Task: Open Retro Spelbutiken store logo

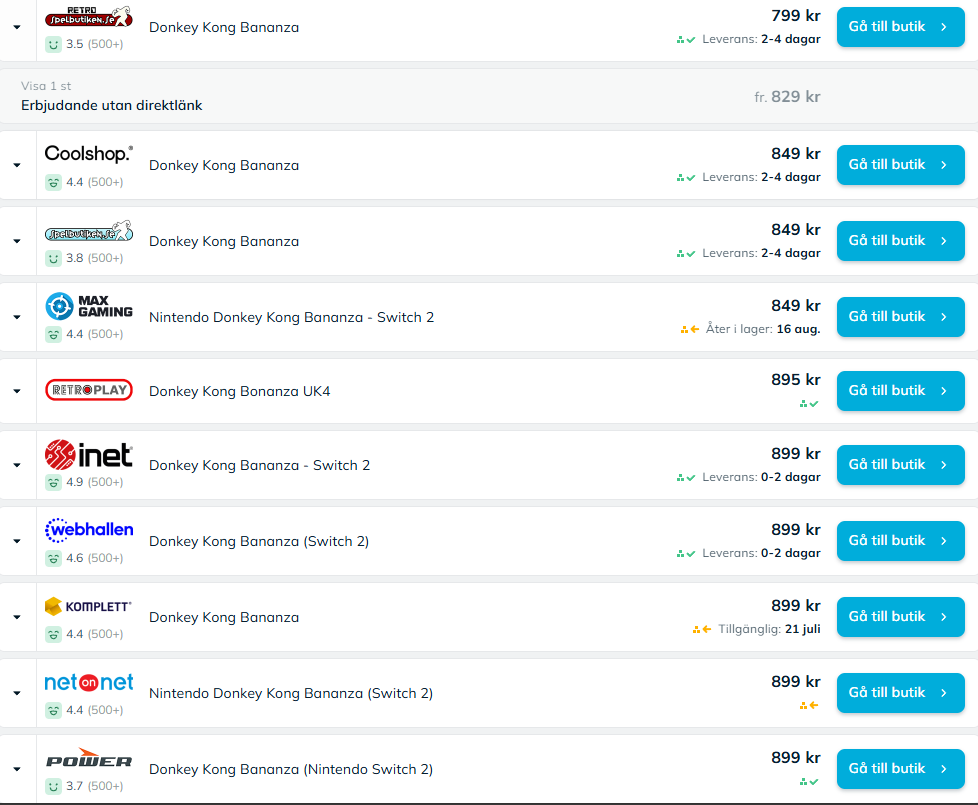Action: coord(89,17)
